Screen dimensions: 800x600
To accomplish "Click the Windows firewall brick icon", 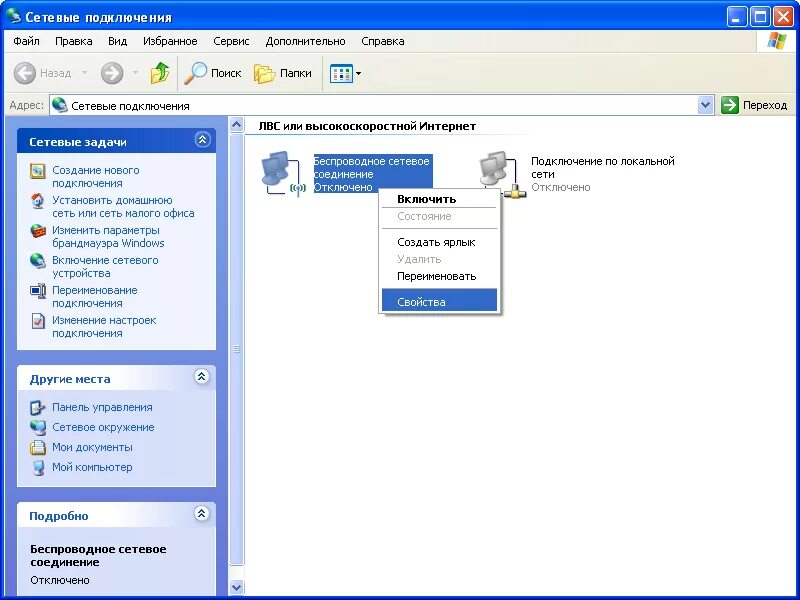I will coord(38,231).
